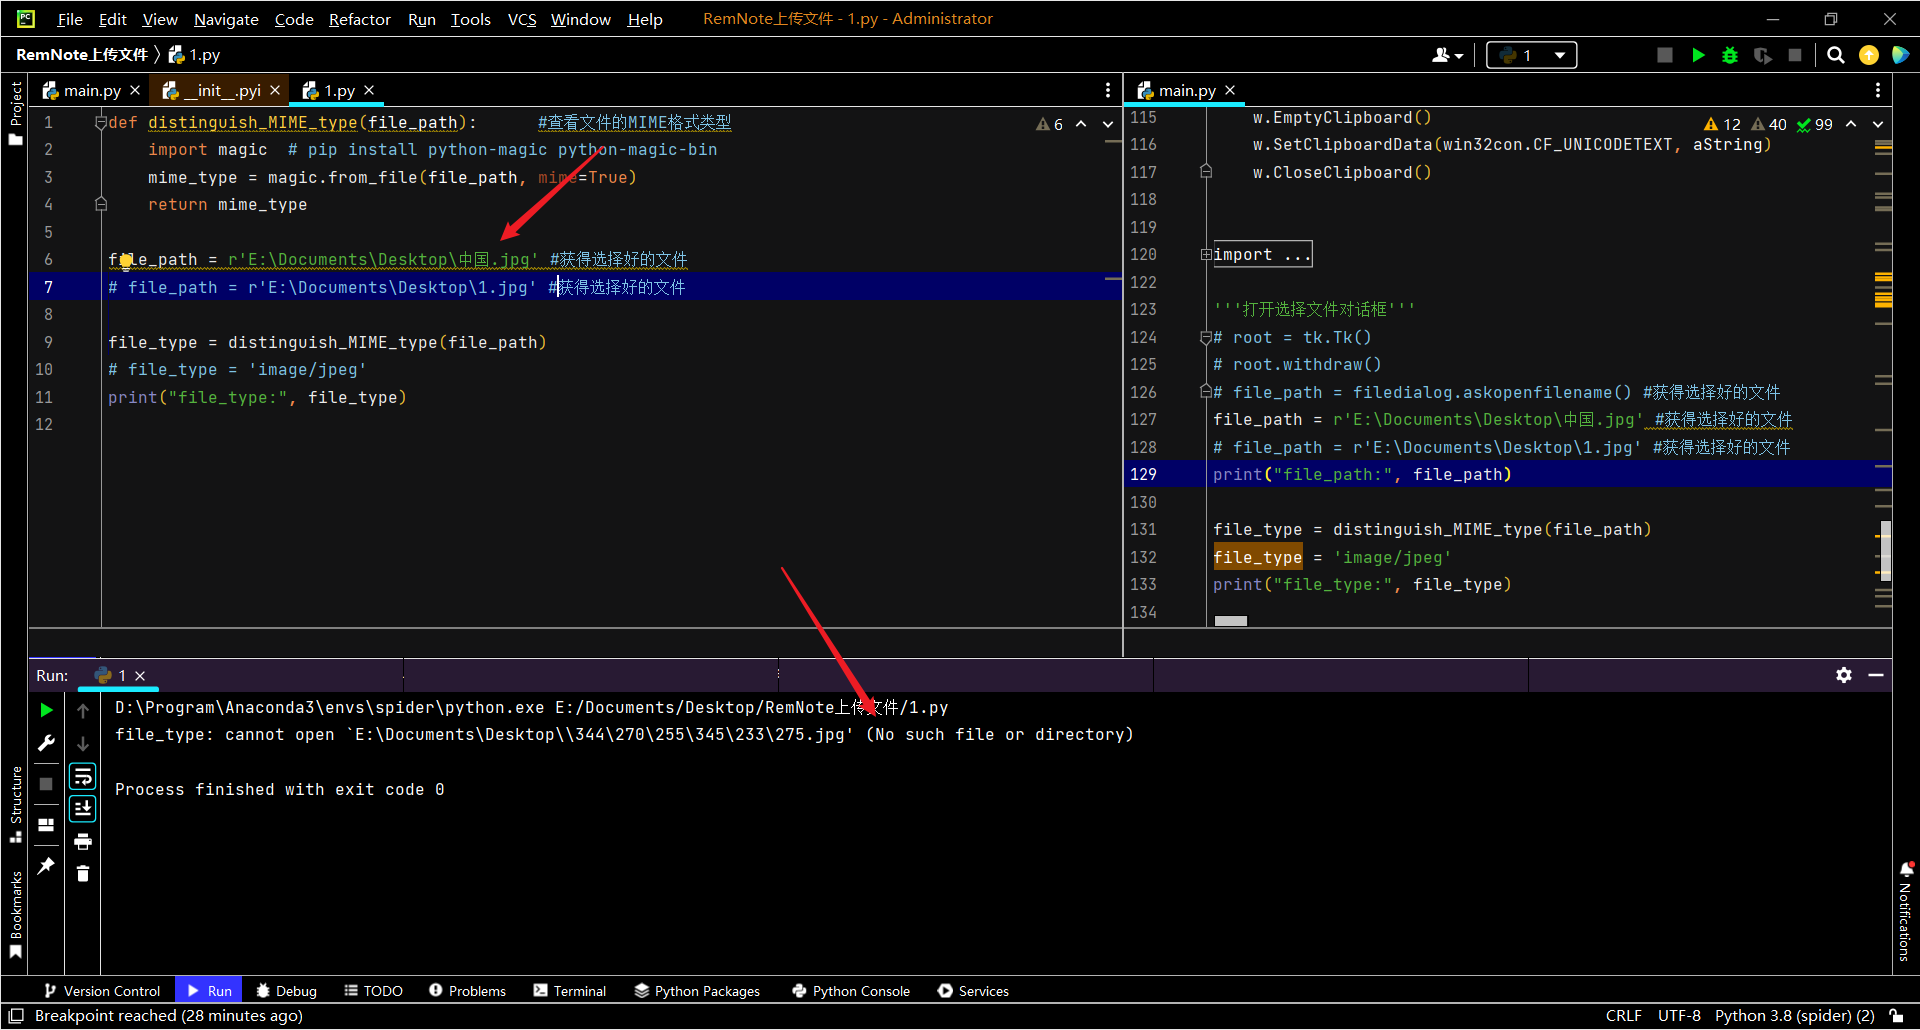
Task: Move up the stack trace arrow
Action: click(x=83, y=710)
